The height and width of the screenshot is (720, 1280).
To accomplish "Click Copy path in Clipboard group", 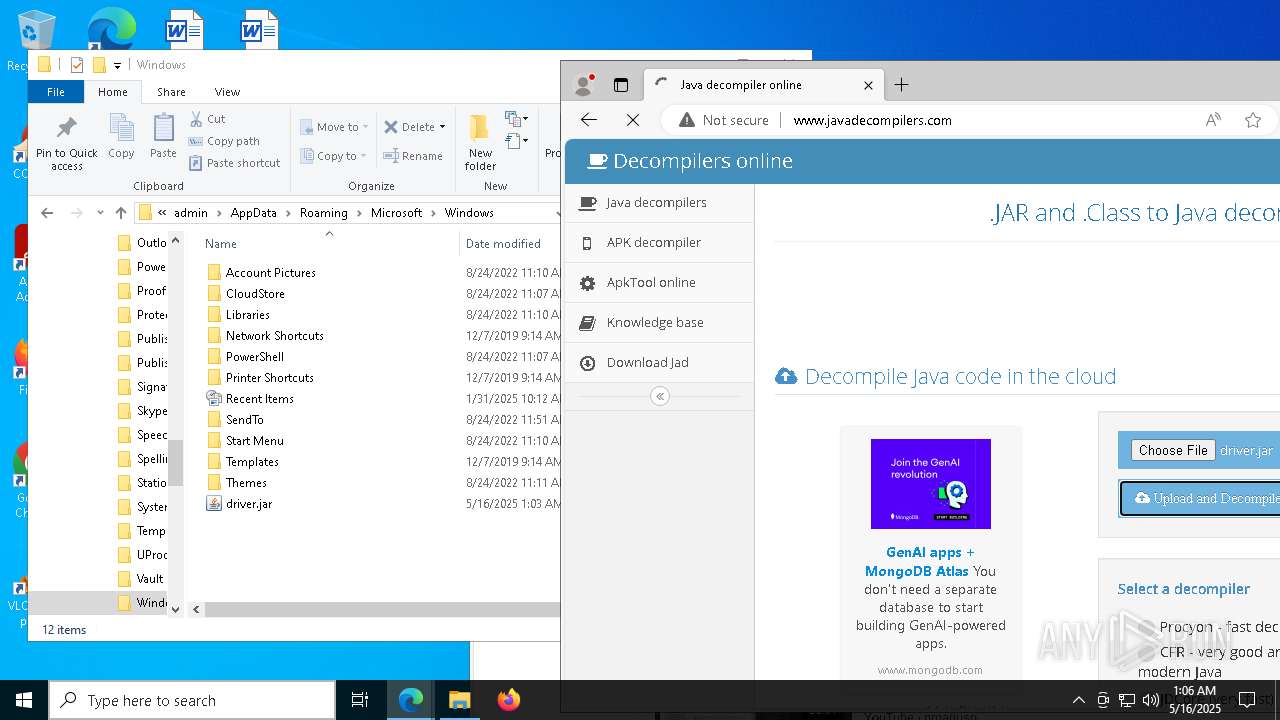I will (224, 141).
